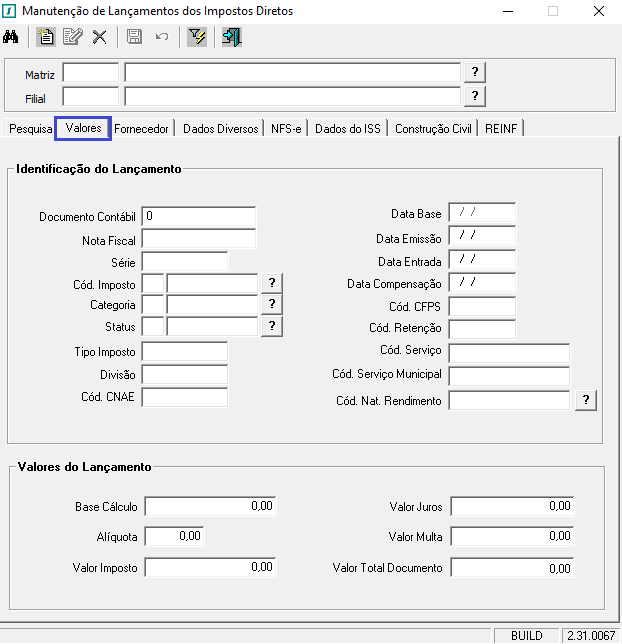Click the new record document icon
Image resolution: width=622 pixels, height=644 pixels.
click(46, 37)
